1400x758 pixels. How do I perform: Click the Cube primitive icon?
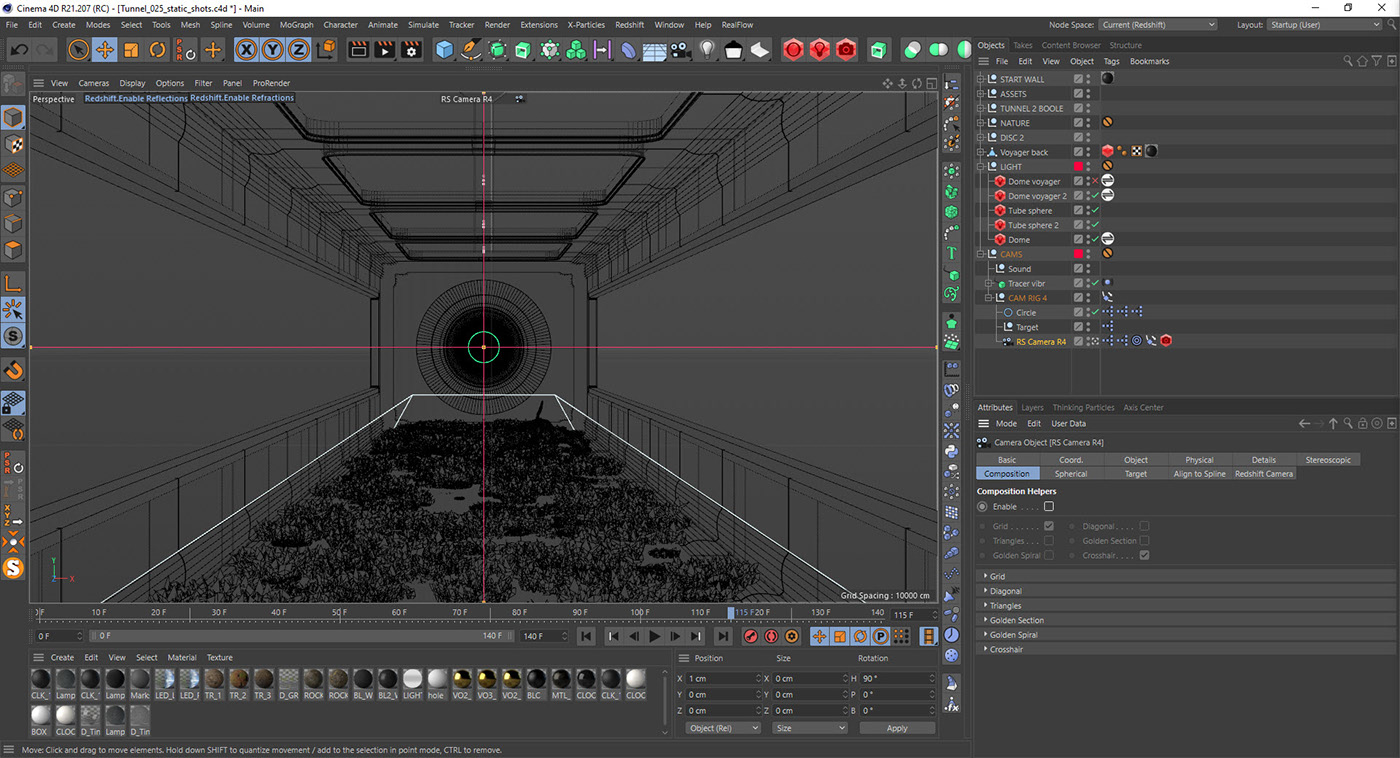(445, 49)
